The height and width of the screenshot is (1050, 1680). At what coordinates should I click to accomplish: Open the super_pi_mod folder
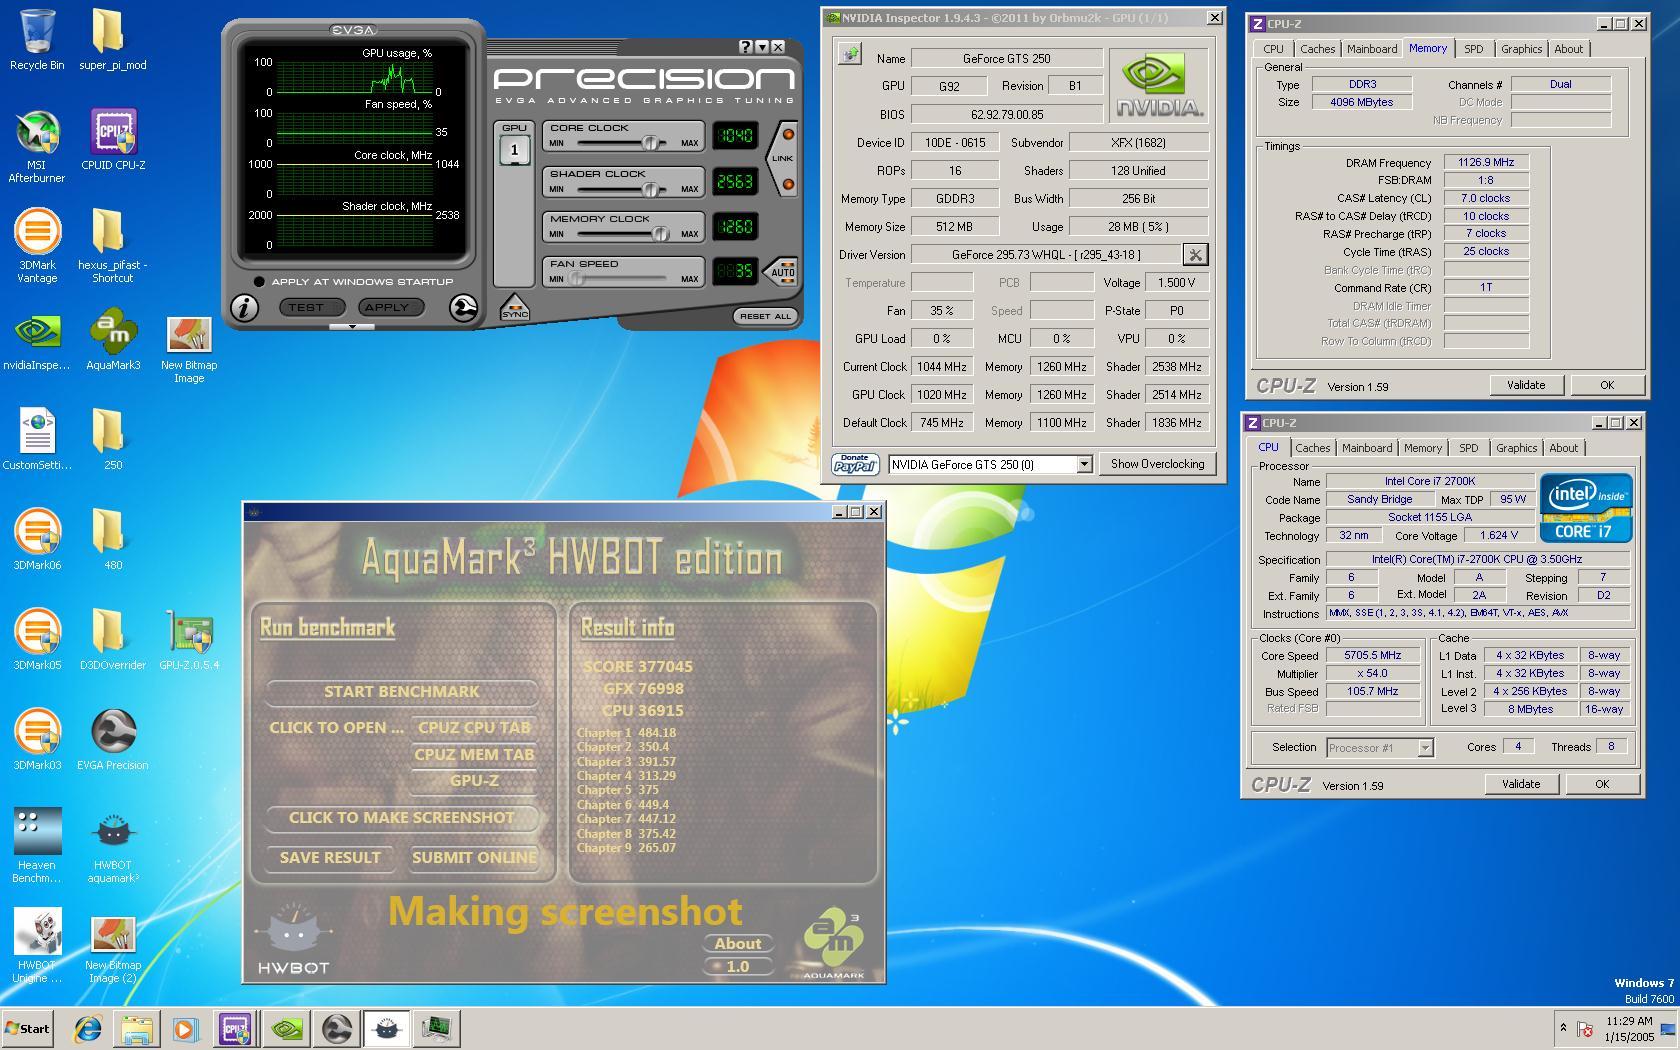[112, 40]
